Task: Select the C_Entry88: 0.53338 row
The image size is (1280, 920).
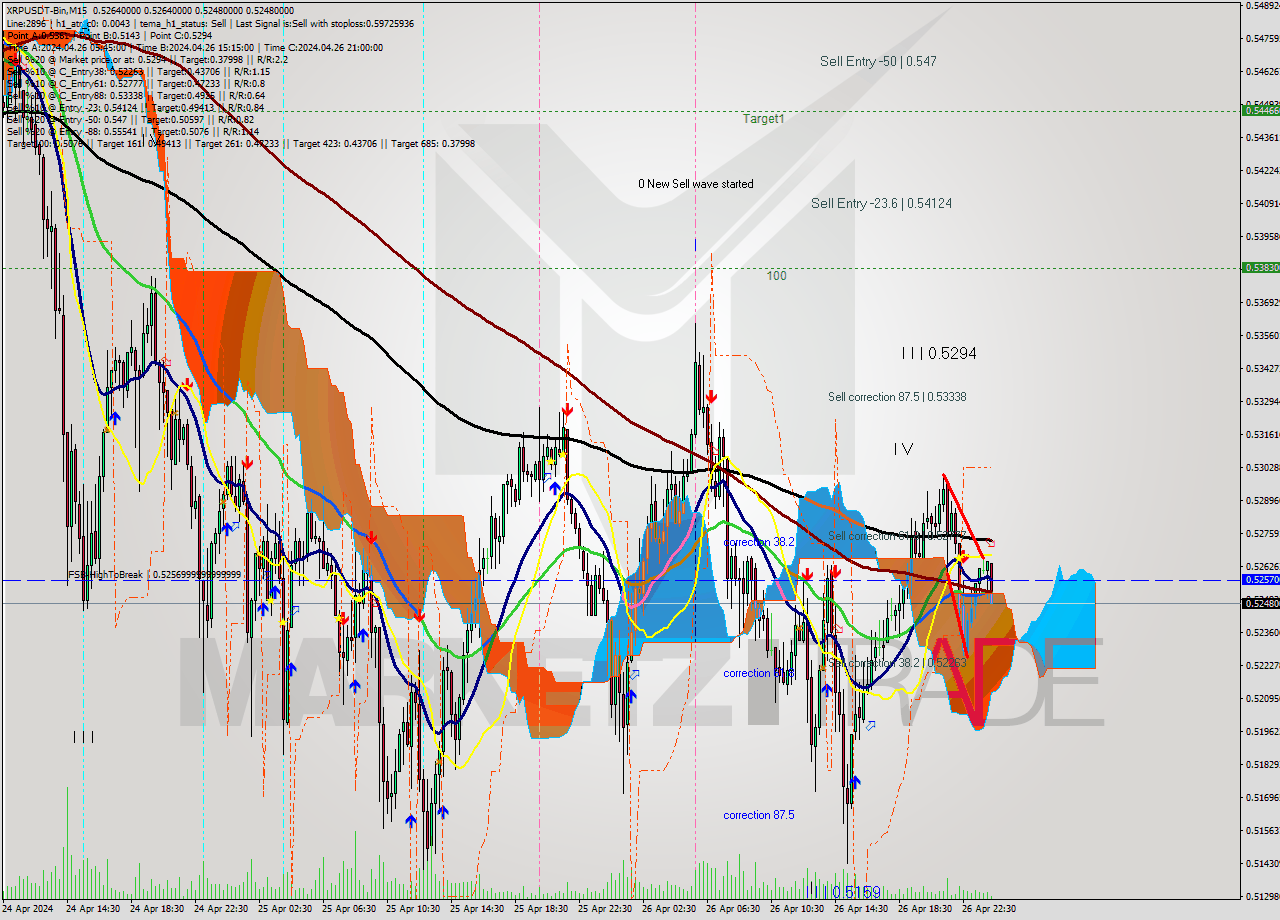Action: [136, 95]
